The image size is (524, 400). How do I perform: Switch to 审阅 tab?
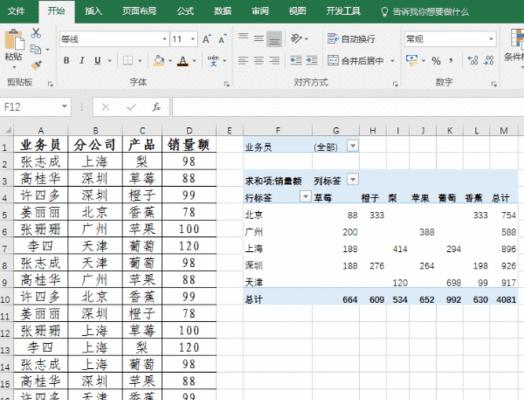(x=260, y=11)
